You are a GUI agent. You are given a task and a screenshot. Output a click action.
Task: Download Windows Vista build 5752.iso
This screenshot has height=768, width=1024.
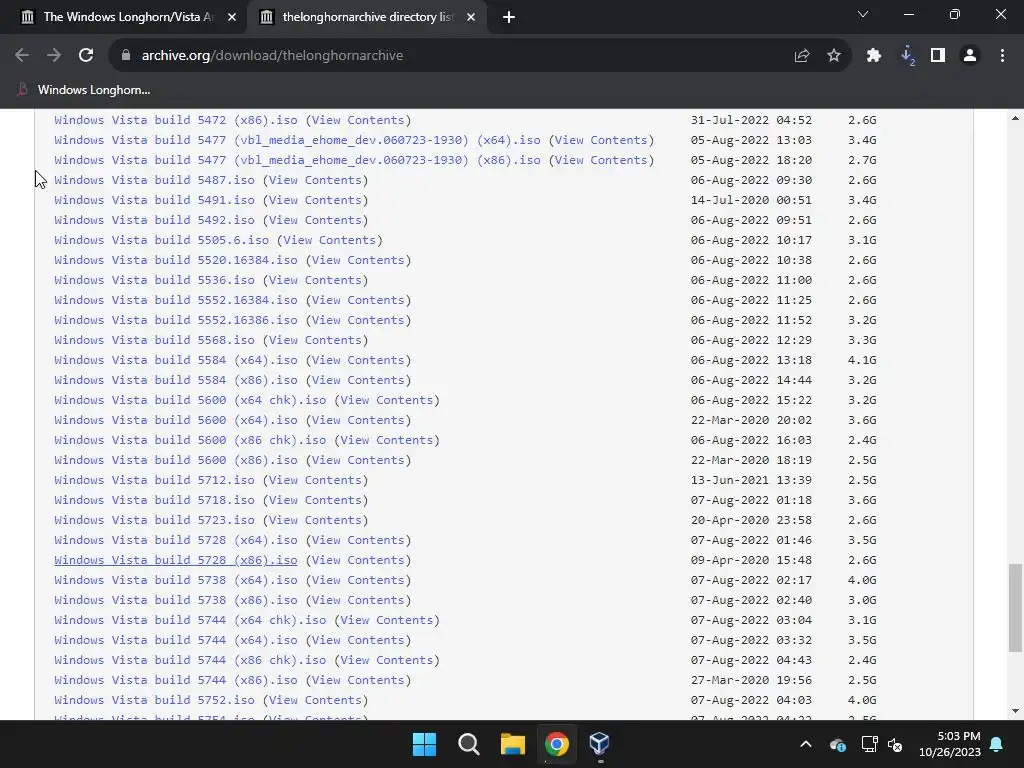coord(154,700)
